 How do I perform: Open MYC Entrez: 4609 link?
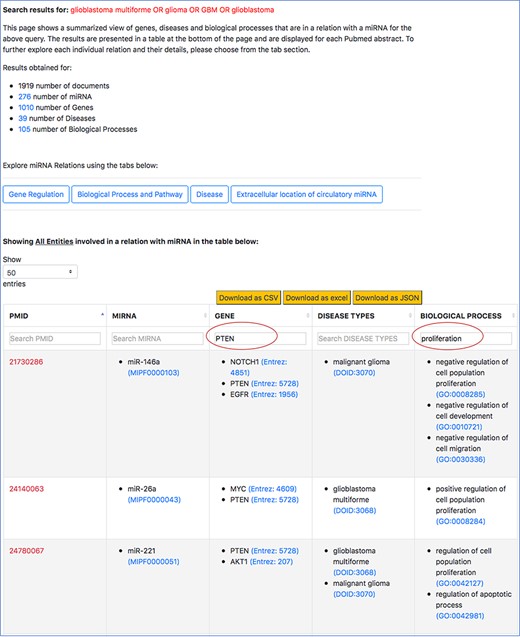coord(272,489)
